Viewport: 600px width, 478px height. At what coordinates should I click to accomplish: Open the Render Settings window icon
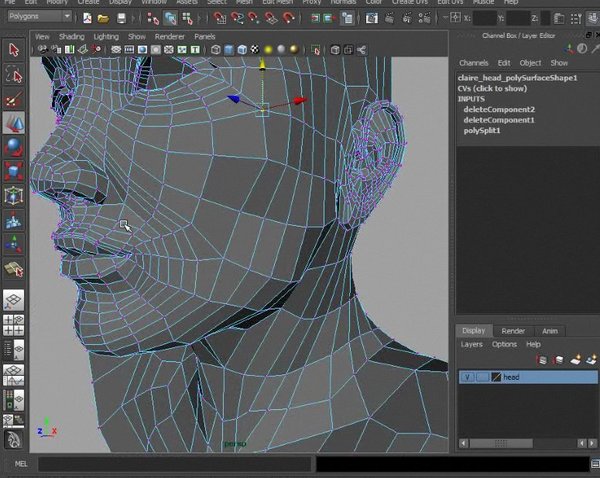coord(424,18)
